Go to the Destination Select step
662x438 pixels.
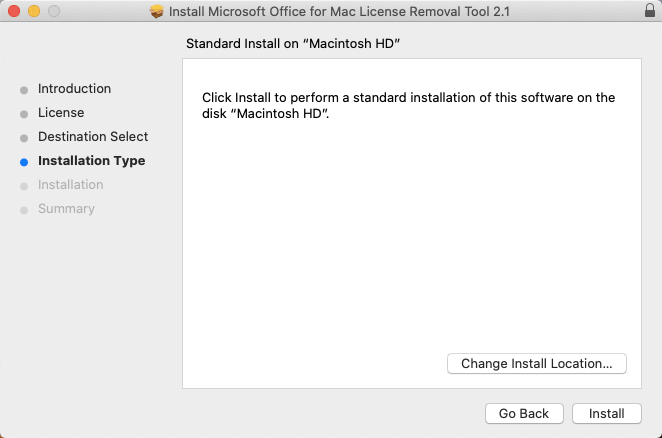tap(93, 137)
